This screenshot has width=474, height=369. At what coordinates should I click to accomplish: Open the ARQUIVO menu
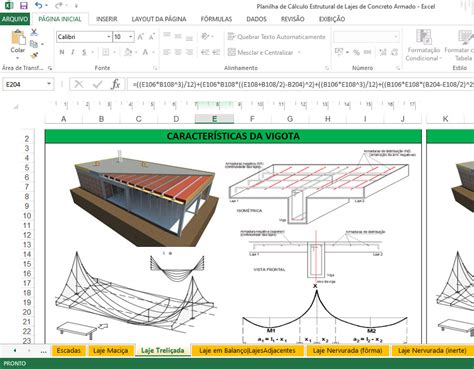pos(15,19)
